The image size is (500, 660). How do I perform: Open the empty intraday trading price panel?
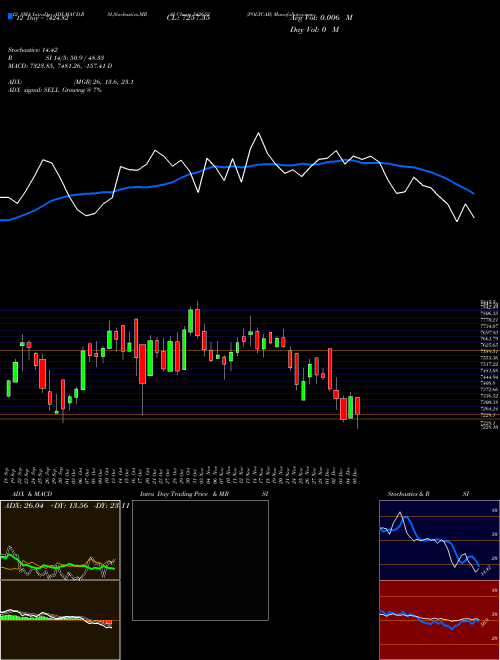(200, 560)
